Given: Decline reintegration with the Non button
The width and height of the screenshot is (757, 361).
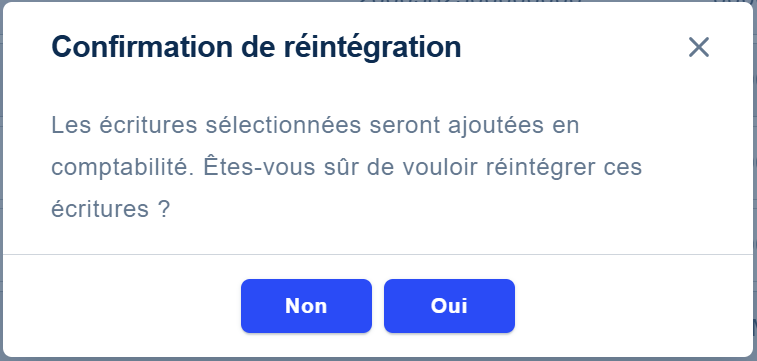Looking at the screenshot, I should coord(306,306).
